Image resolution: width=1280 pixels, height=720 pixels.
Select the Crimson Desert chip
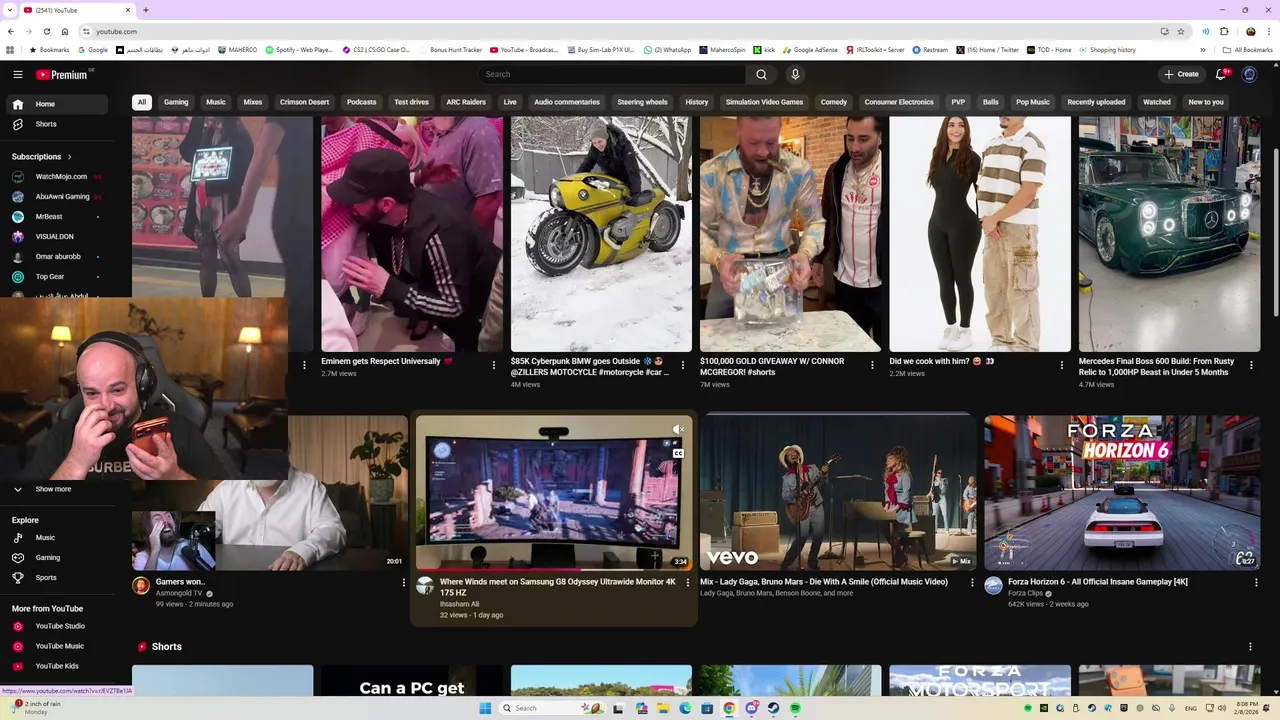point(304,102)
